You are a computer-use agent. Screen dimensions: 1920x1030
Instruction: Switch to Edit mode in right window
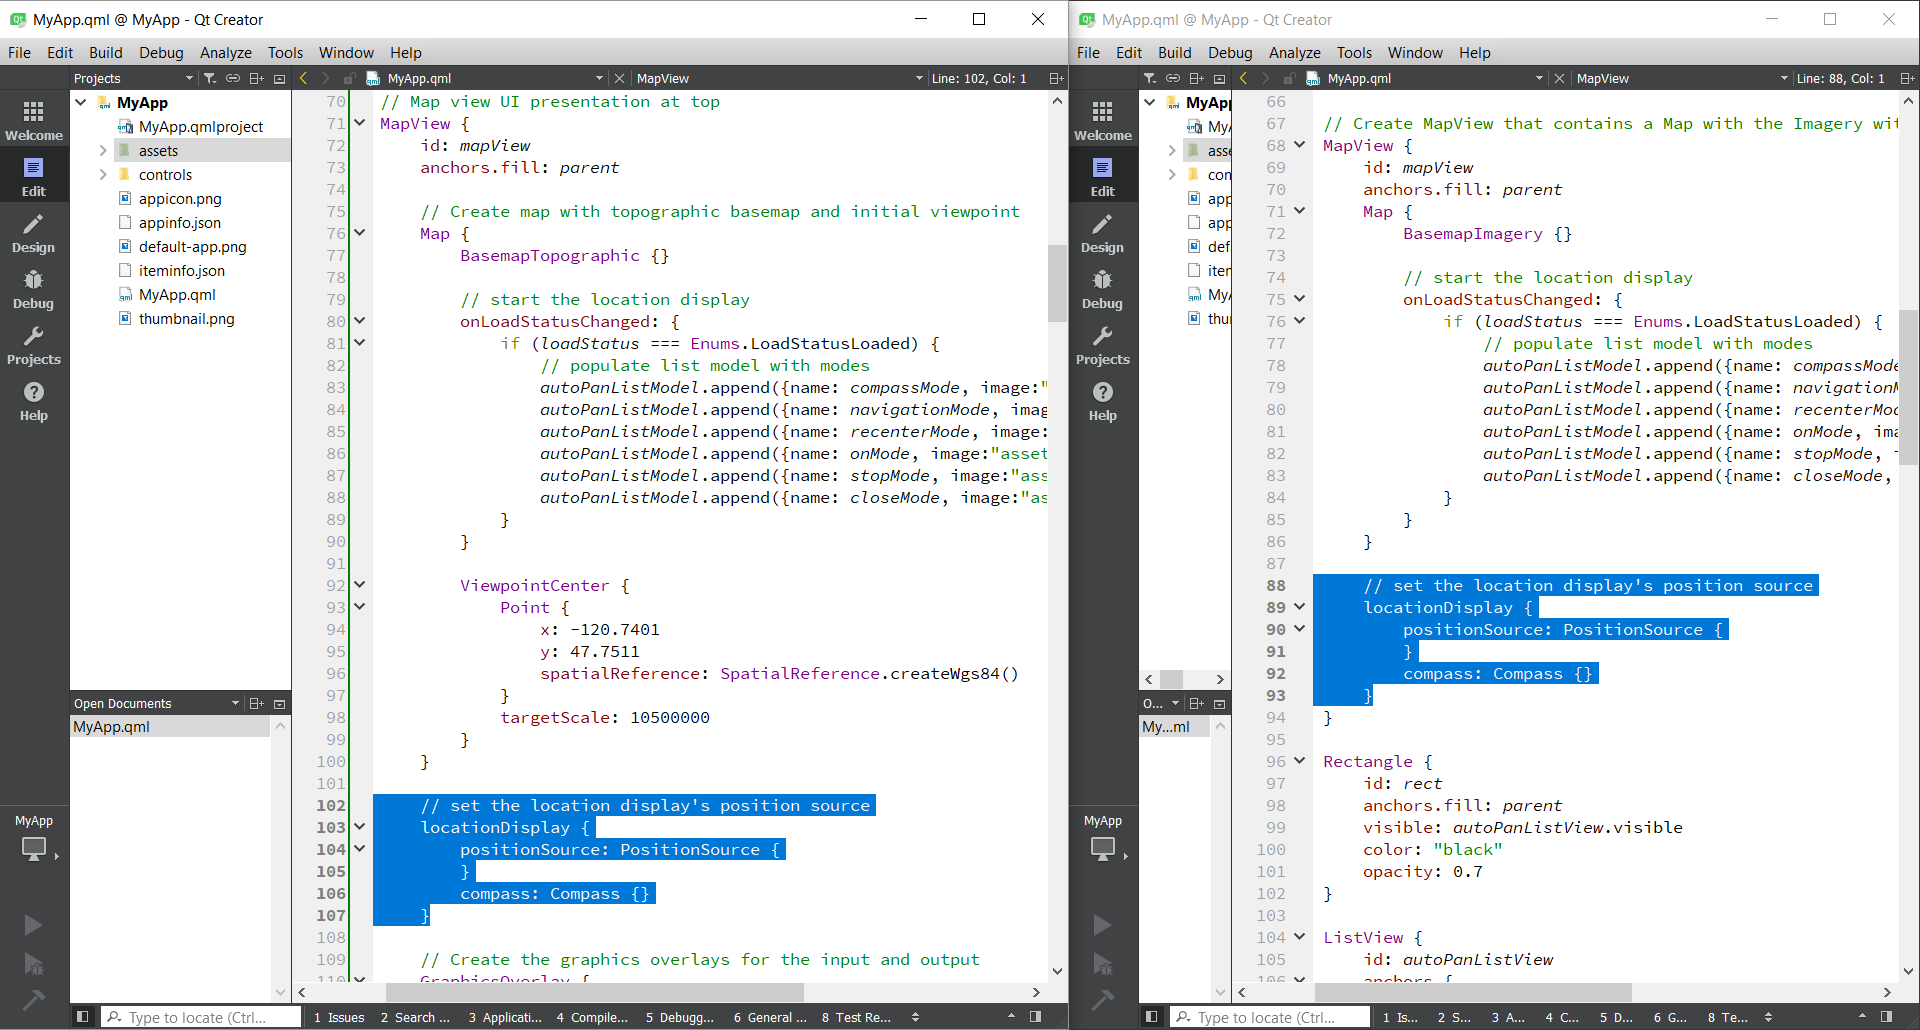tap(1103, 176)
